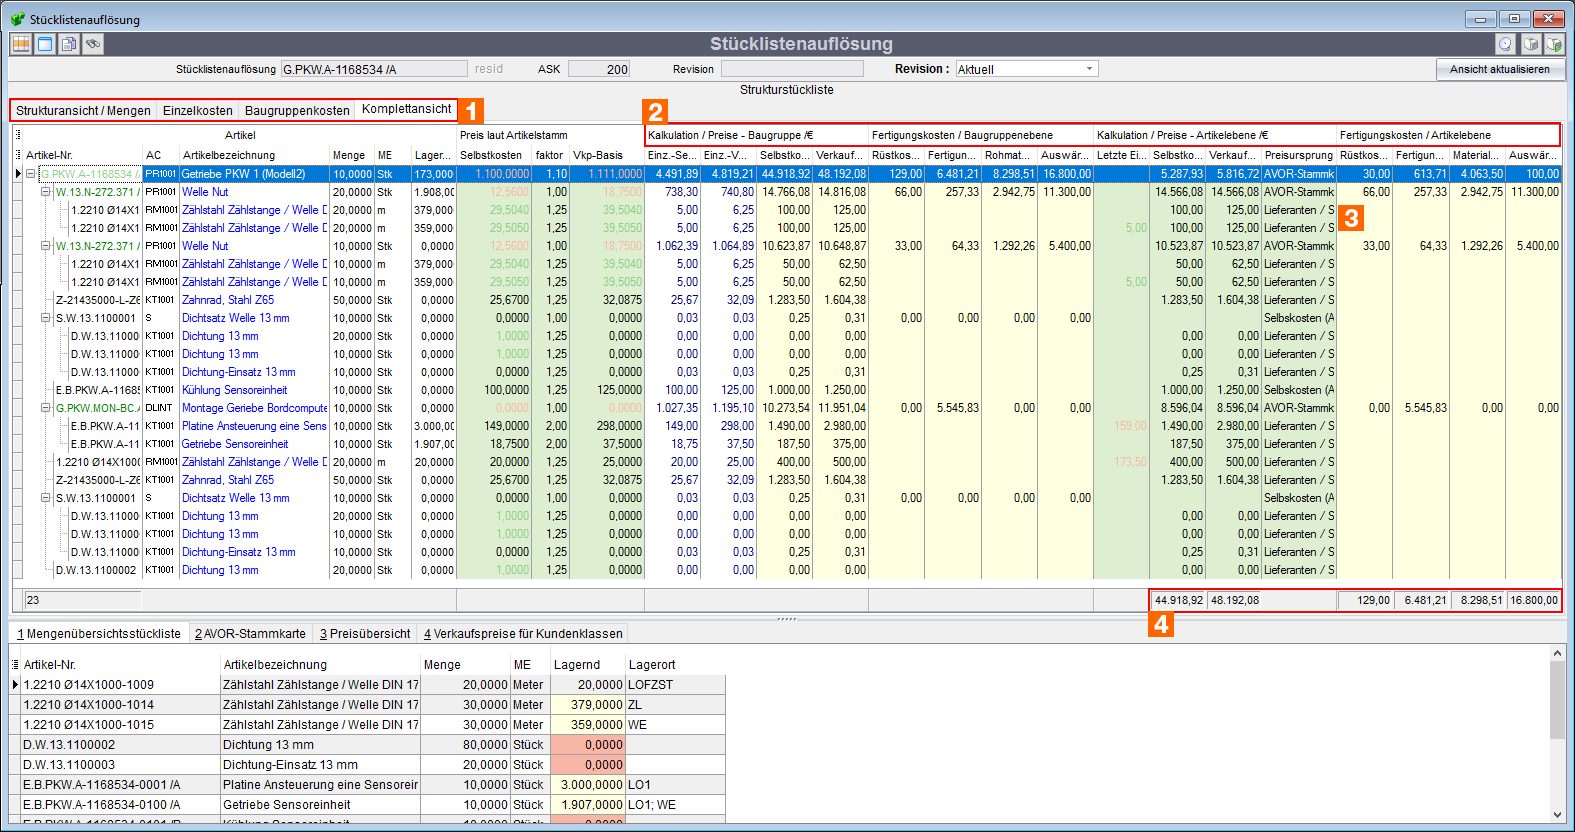The width and height of the screenshot is (1575, 832).
Task: Click the Kühlung Sensoreinheit description
Action: [235, 390]
